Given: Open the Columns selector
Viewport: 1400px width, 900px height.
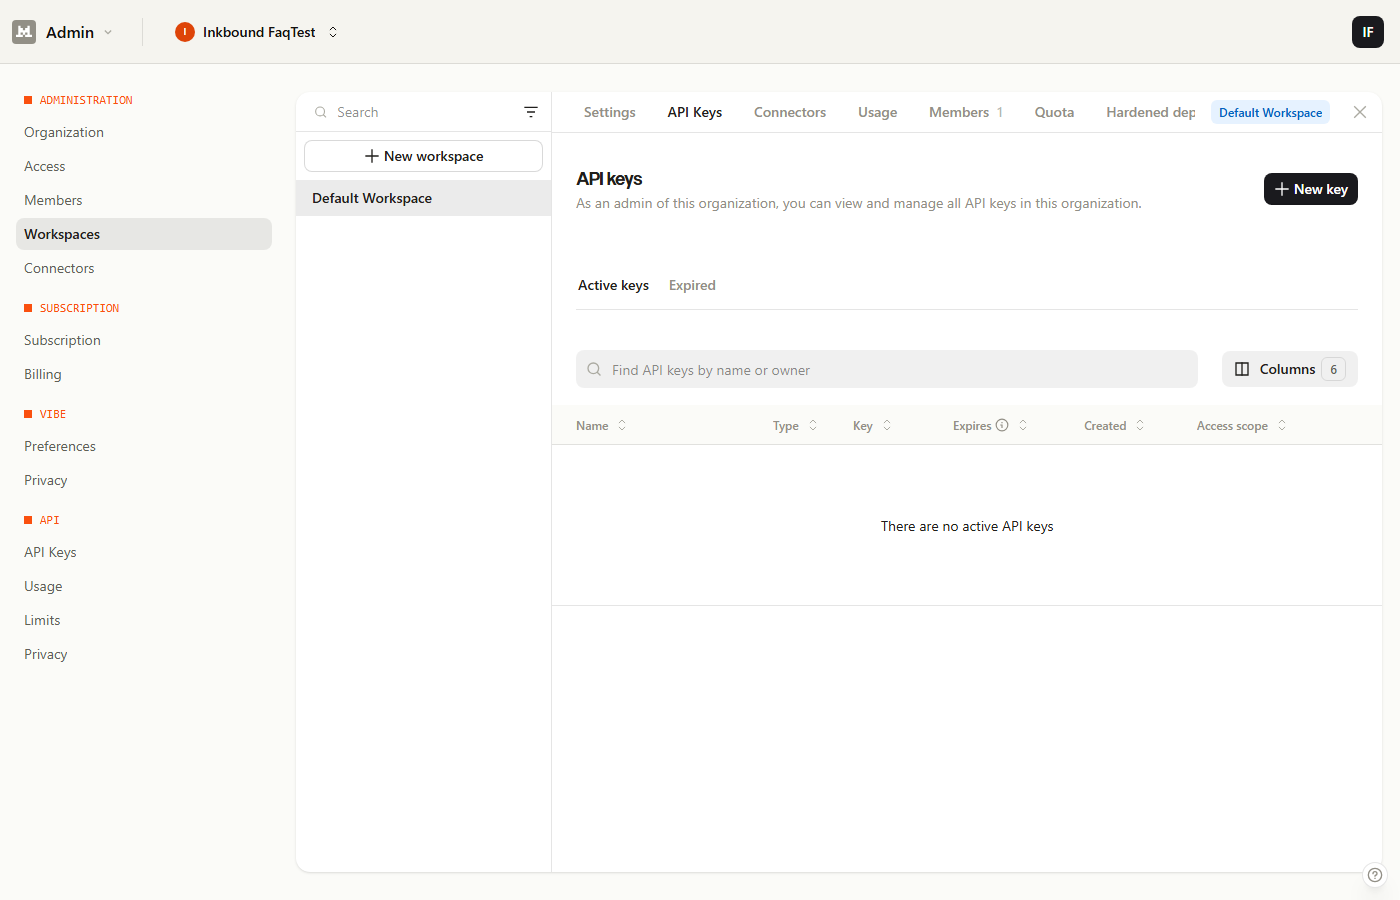Looking at the screenshot, I should click(1290, 369).
